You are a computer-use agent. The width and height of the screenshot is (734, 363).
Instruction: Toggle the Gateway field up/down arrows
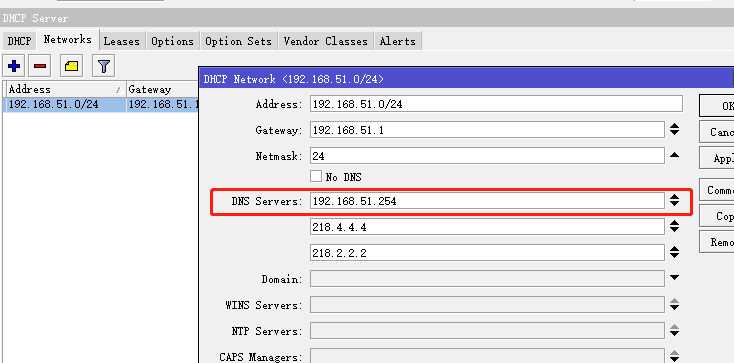coord(674,130)
